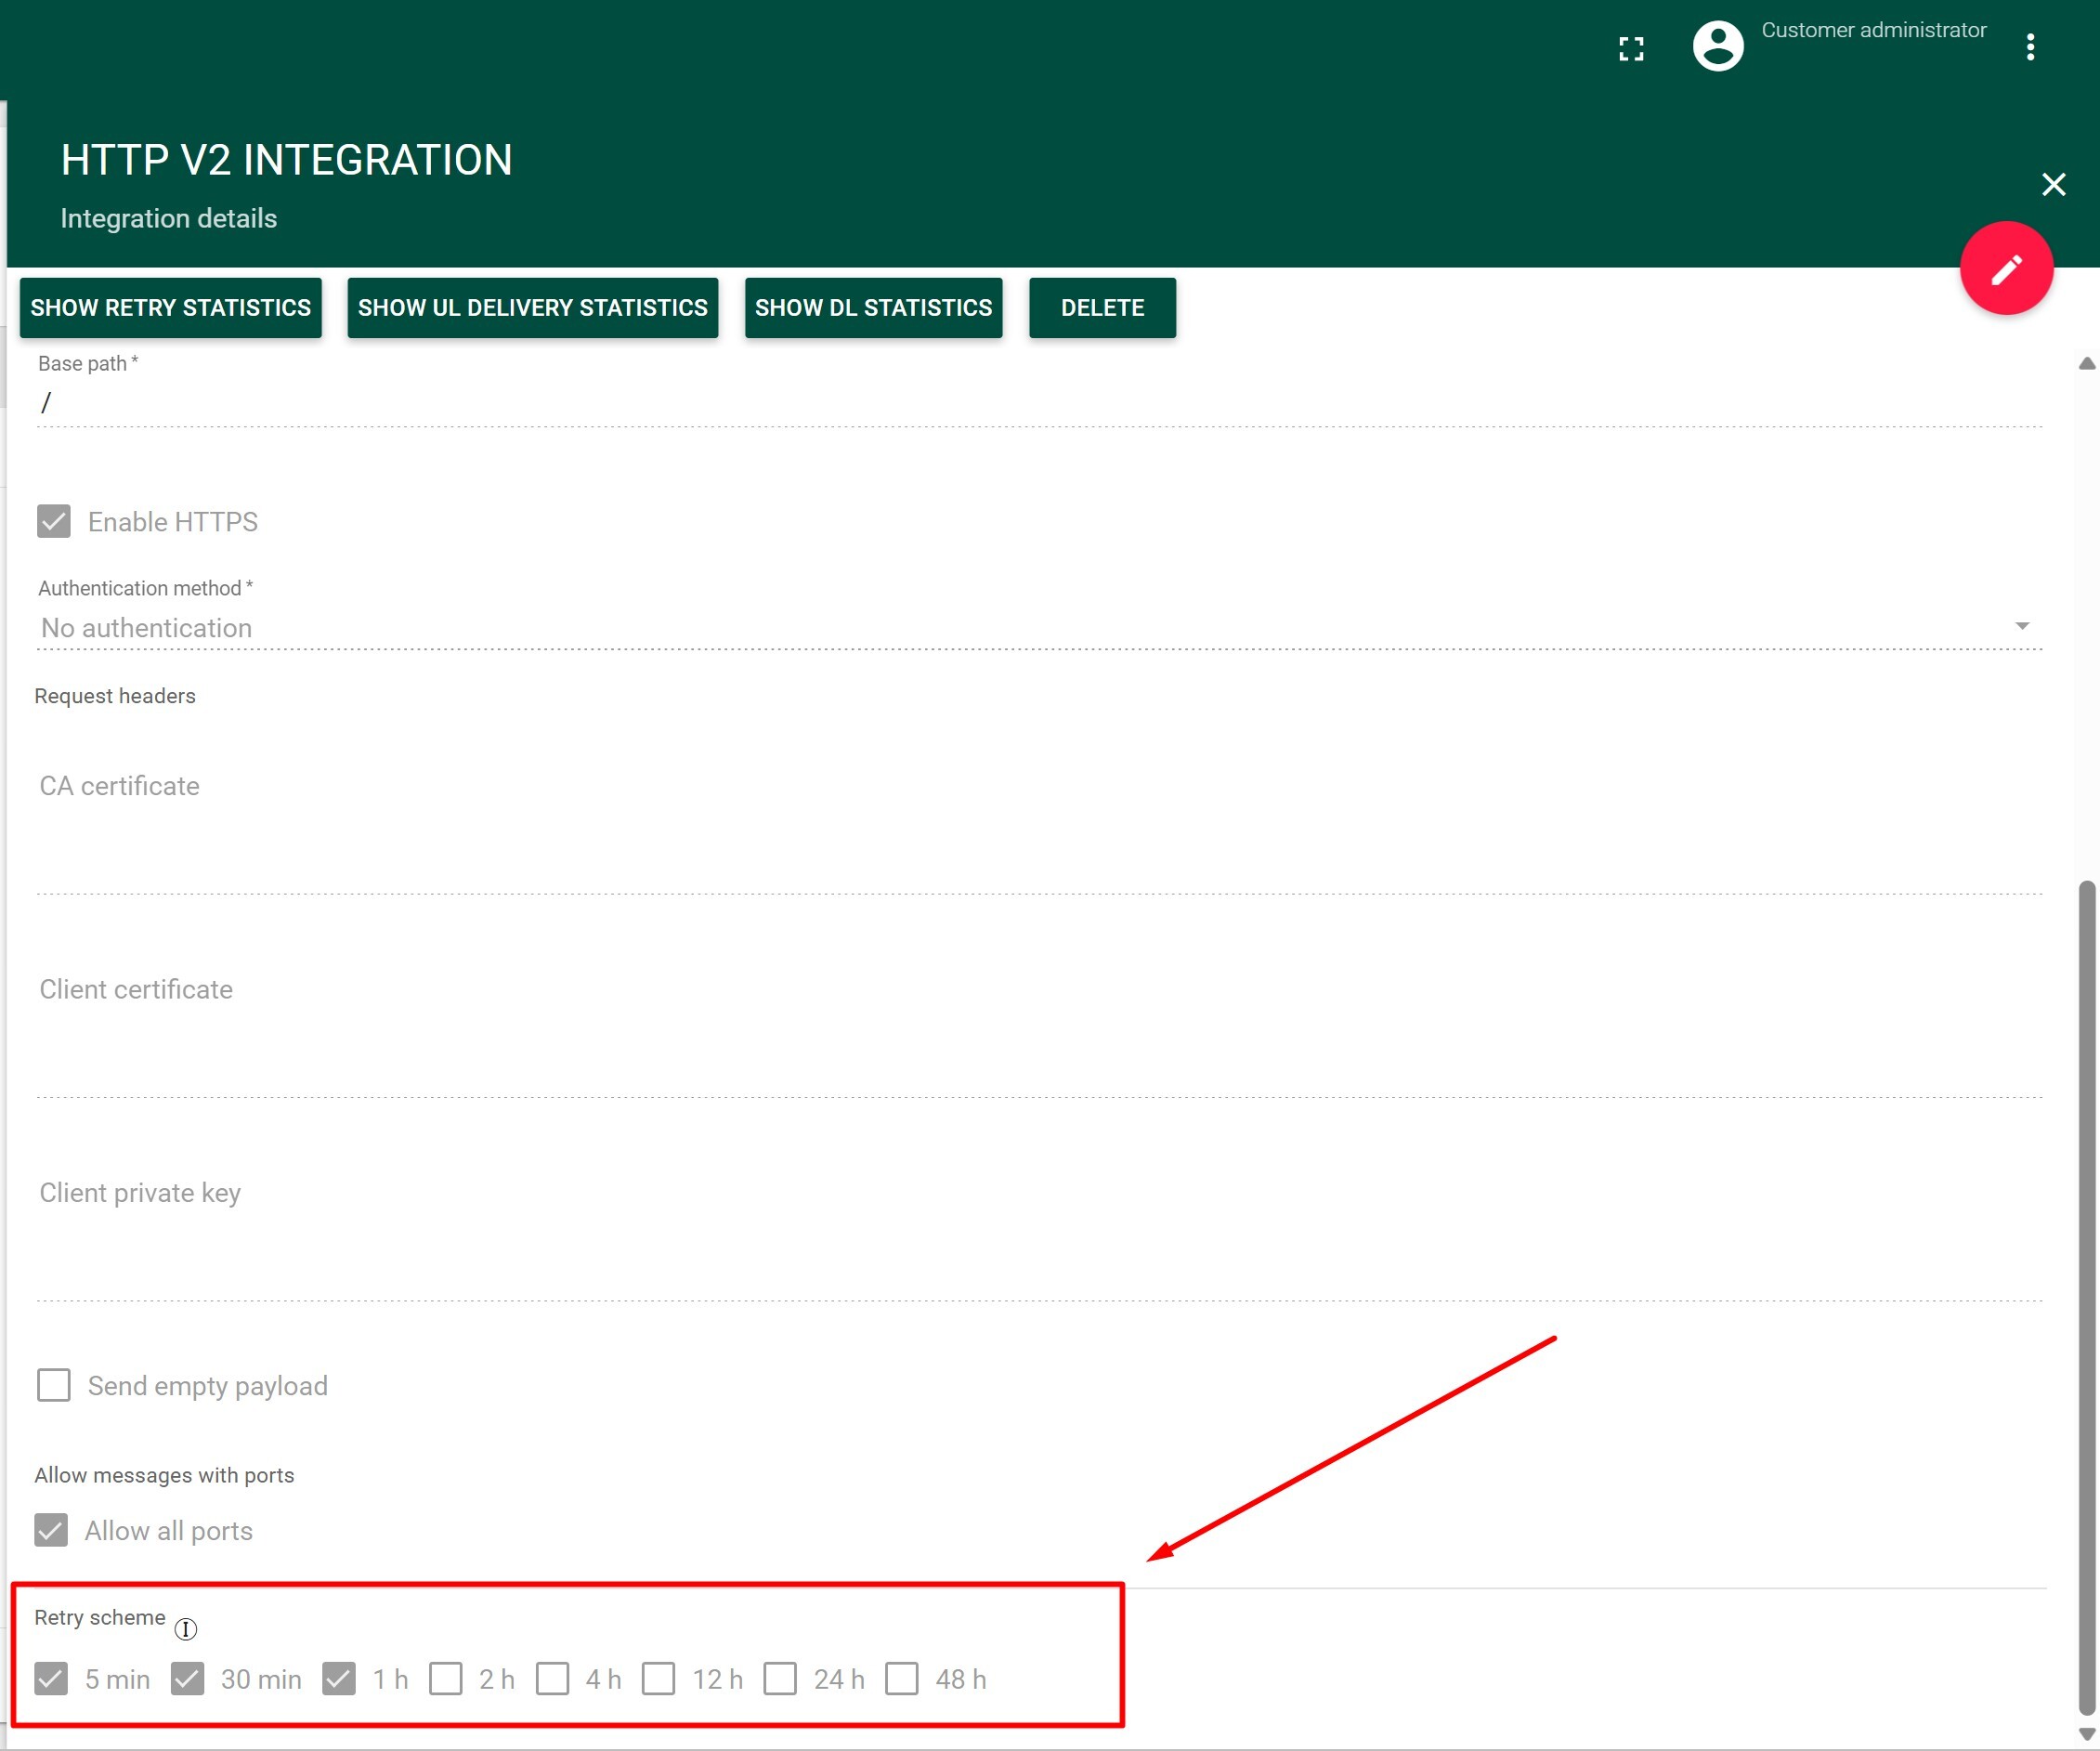Click the red pencil edit button
The width and height of the screenshot is (2100, 1751).
2005,268
